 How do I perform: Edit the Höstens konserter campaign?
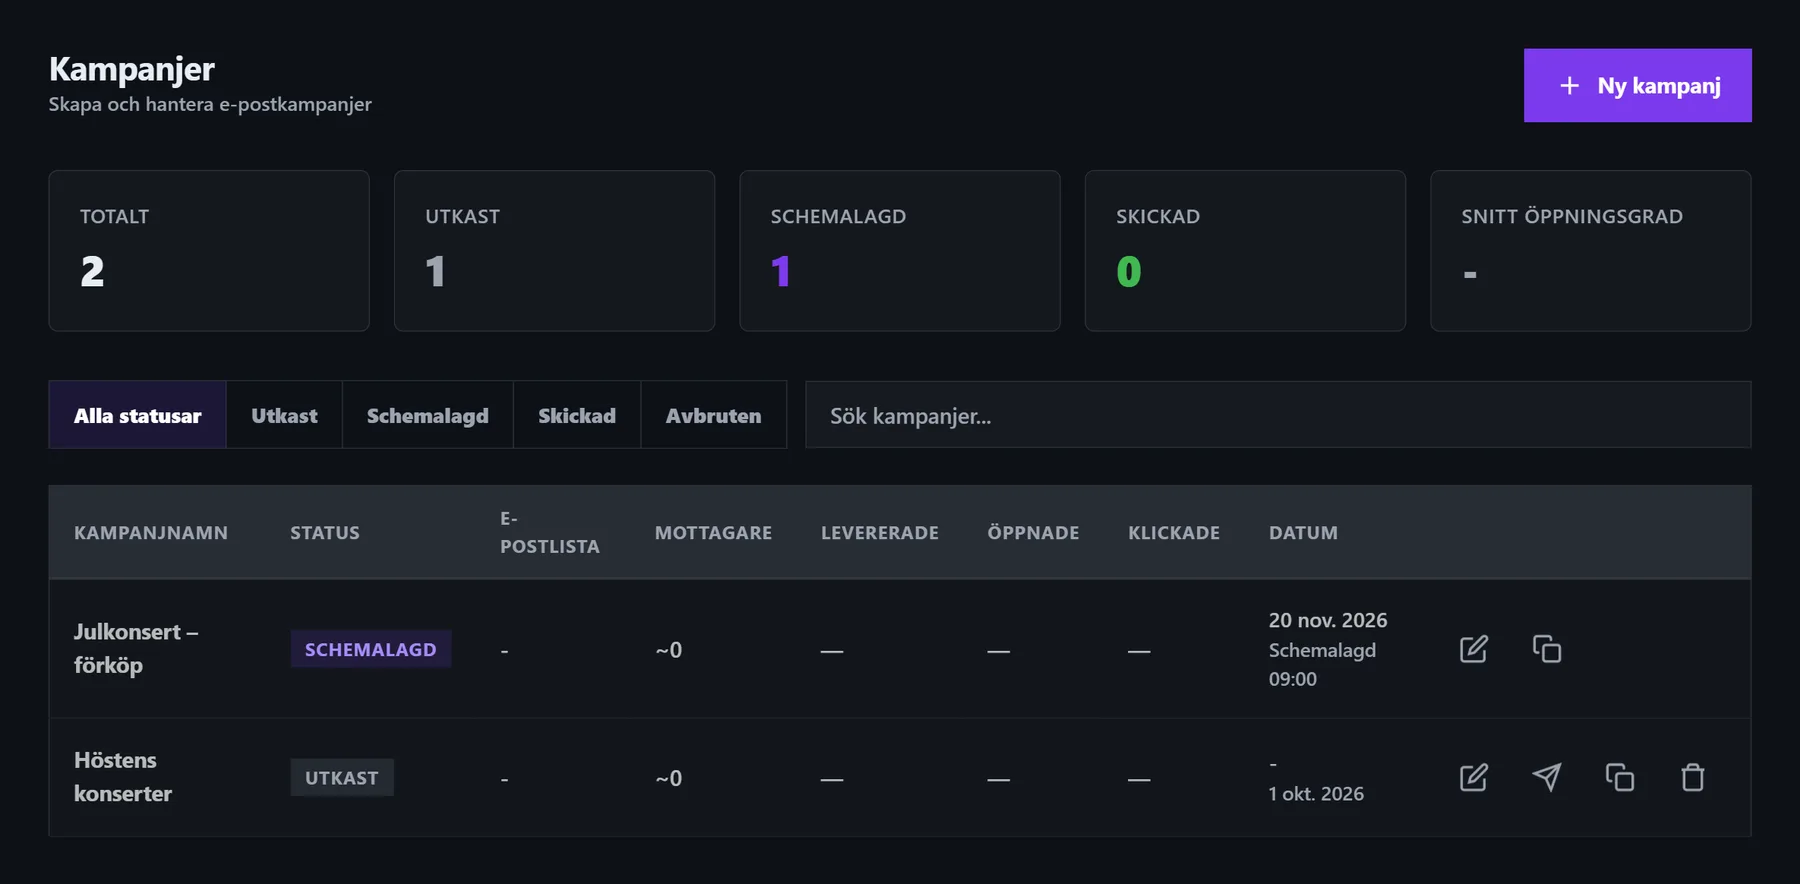pos(1473,777)
